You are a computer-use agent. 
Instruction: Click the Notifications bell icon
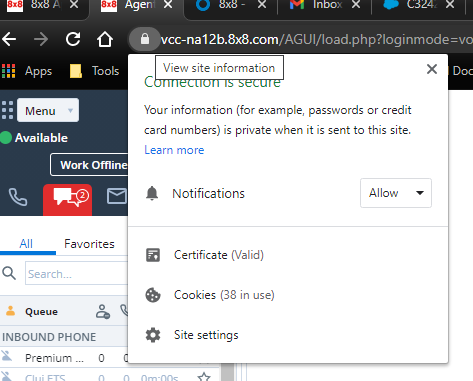tap(152, 193)
